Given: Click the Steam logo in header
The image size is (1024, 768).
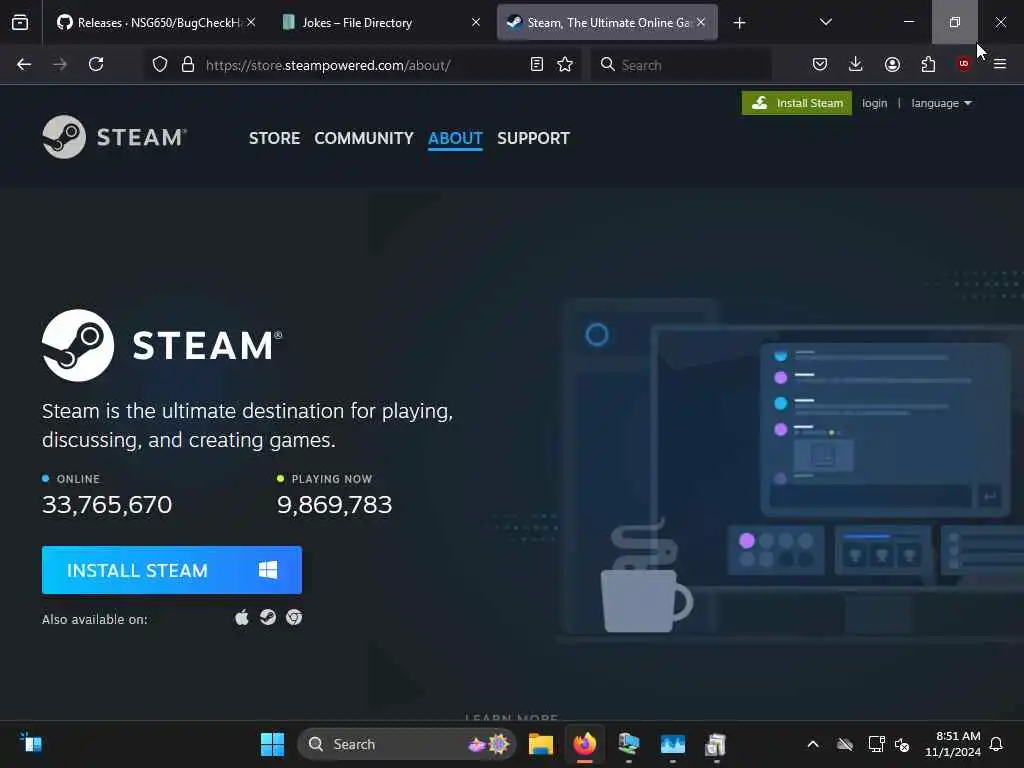Looking at the screenshot, I should pyautogui.click(x=115, y=137).
